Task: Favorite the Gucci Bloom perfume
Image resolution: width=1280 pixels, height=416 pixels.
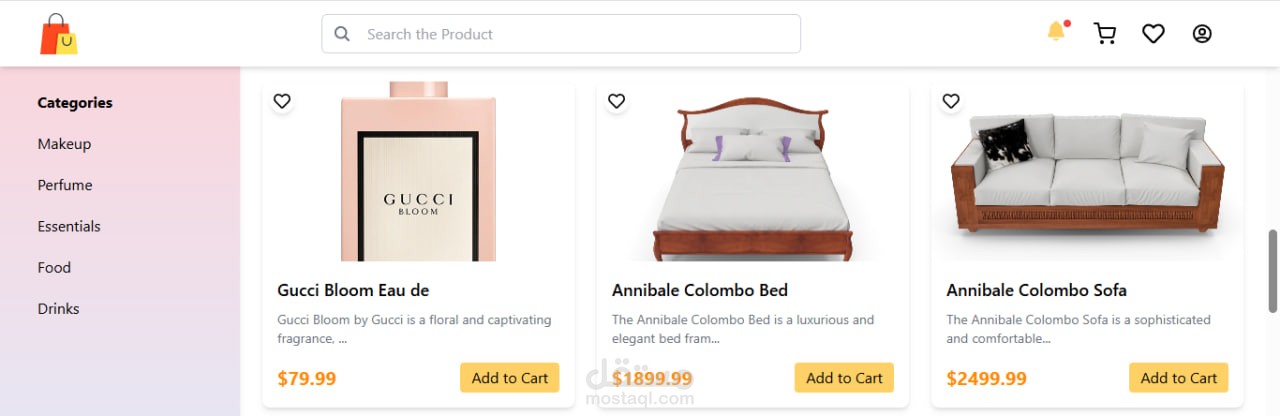Action: coord(282,101)
